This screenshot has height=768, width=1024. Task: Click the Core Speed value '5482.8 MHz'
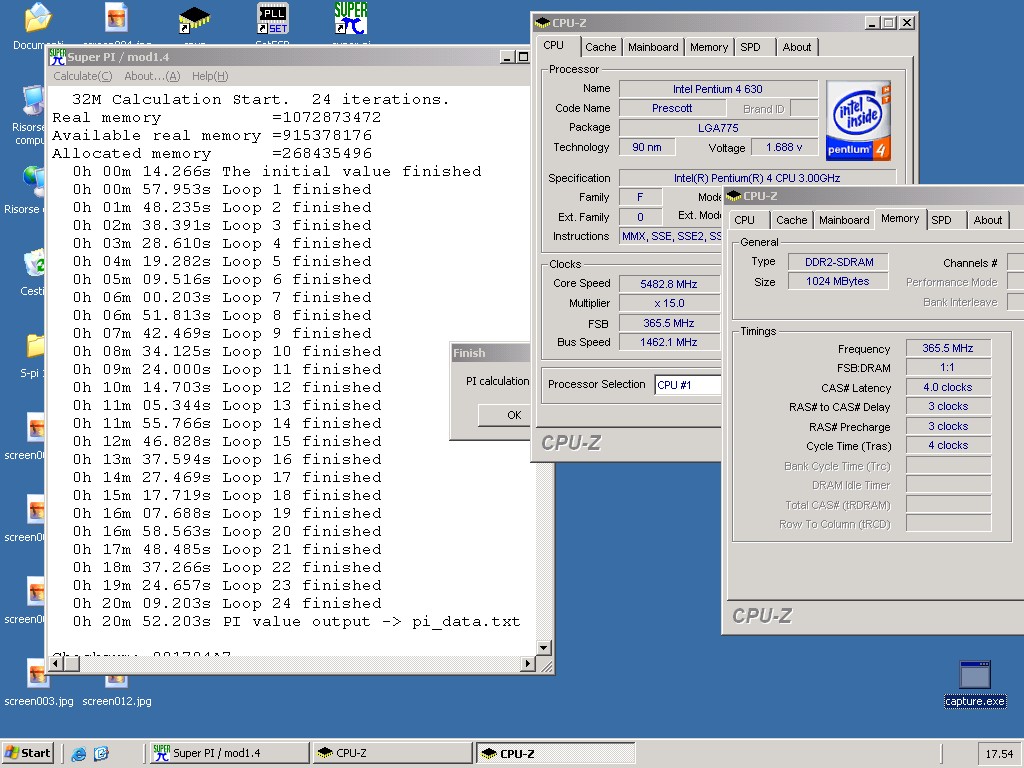(669, 284)
